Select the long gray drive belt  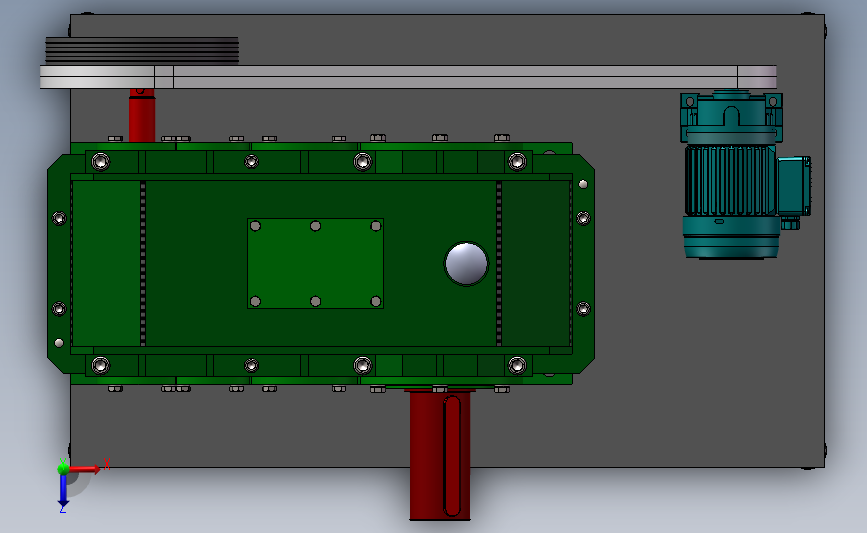click(x=408, y=77)
